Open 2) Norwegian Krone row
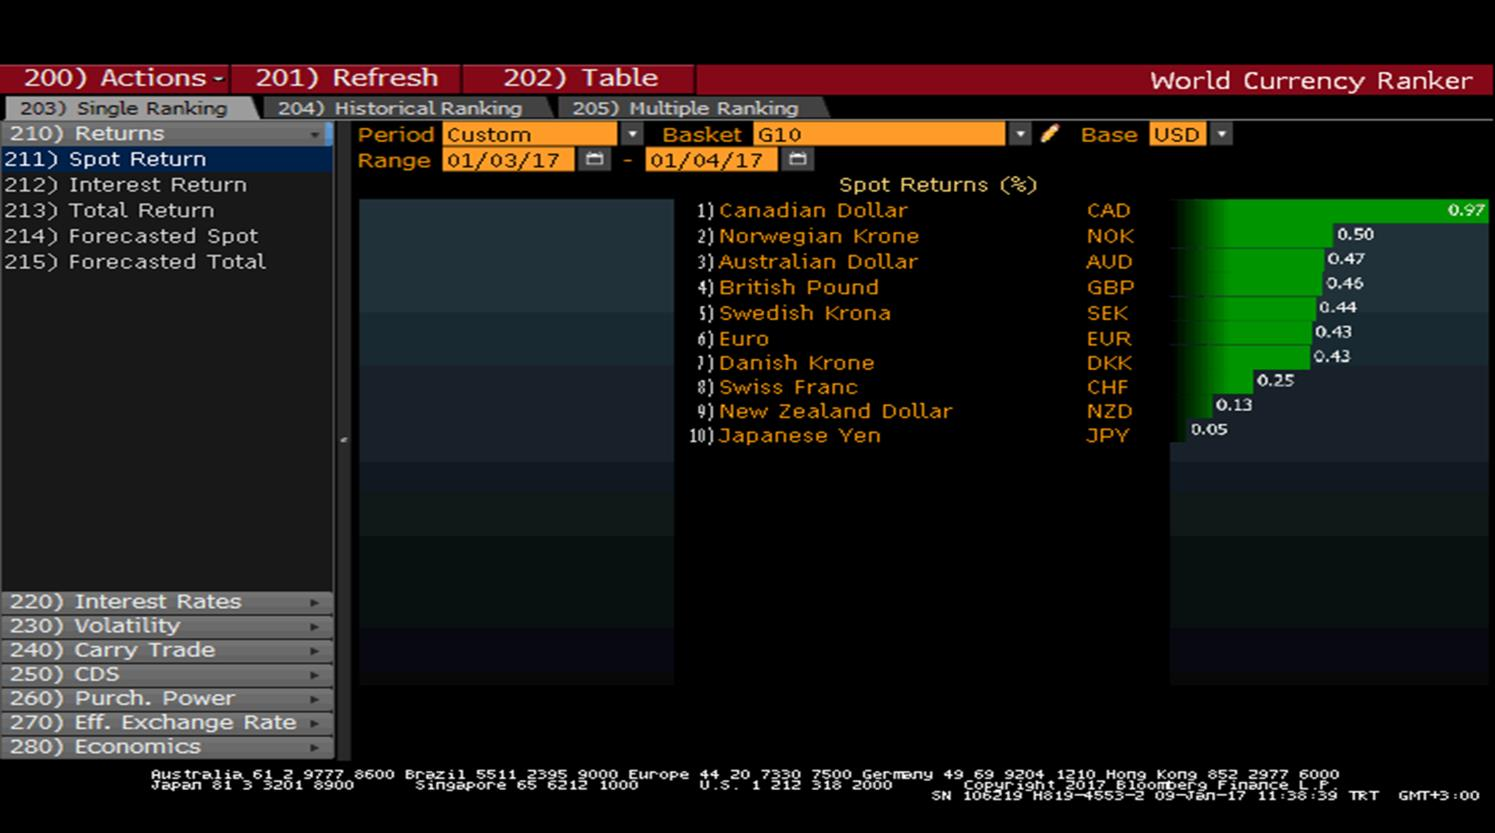Viewport: 1495px width, 833px height. click(808, 237)
